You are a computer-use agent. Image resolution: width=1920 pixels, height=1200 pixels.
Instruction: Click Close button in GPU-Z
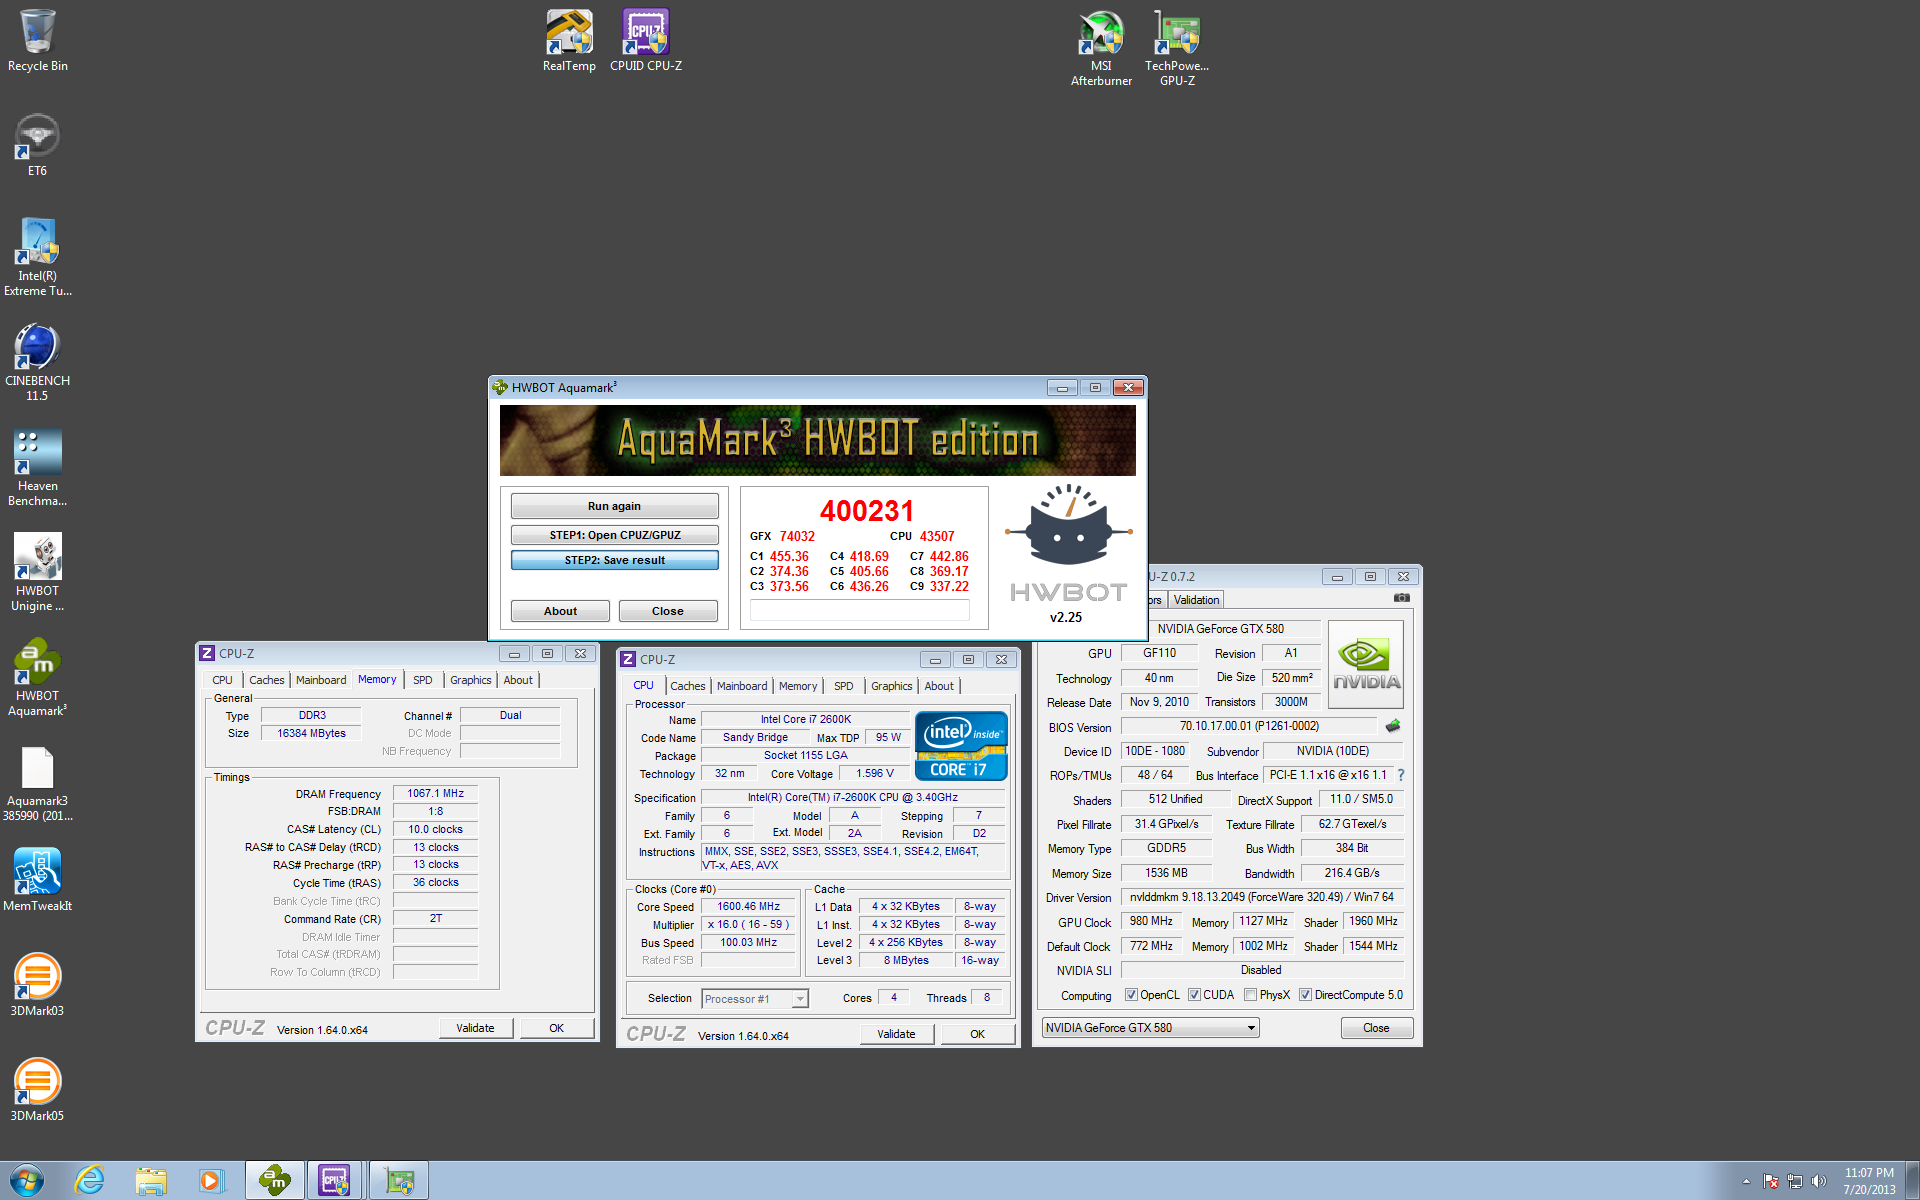(1376, 1028)
